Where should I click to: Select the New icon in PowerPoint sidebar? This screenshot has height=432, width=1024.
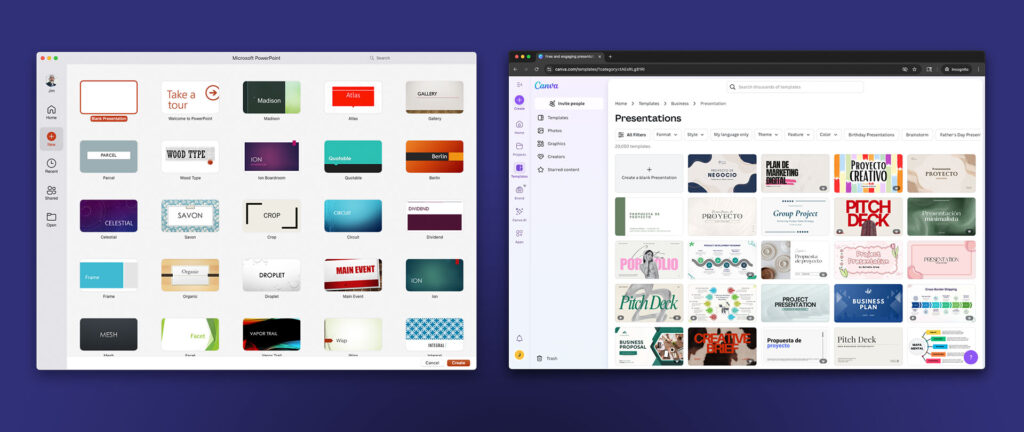[51, 138]
